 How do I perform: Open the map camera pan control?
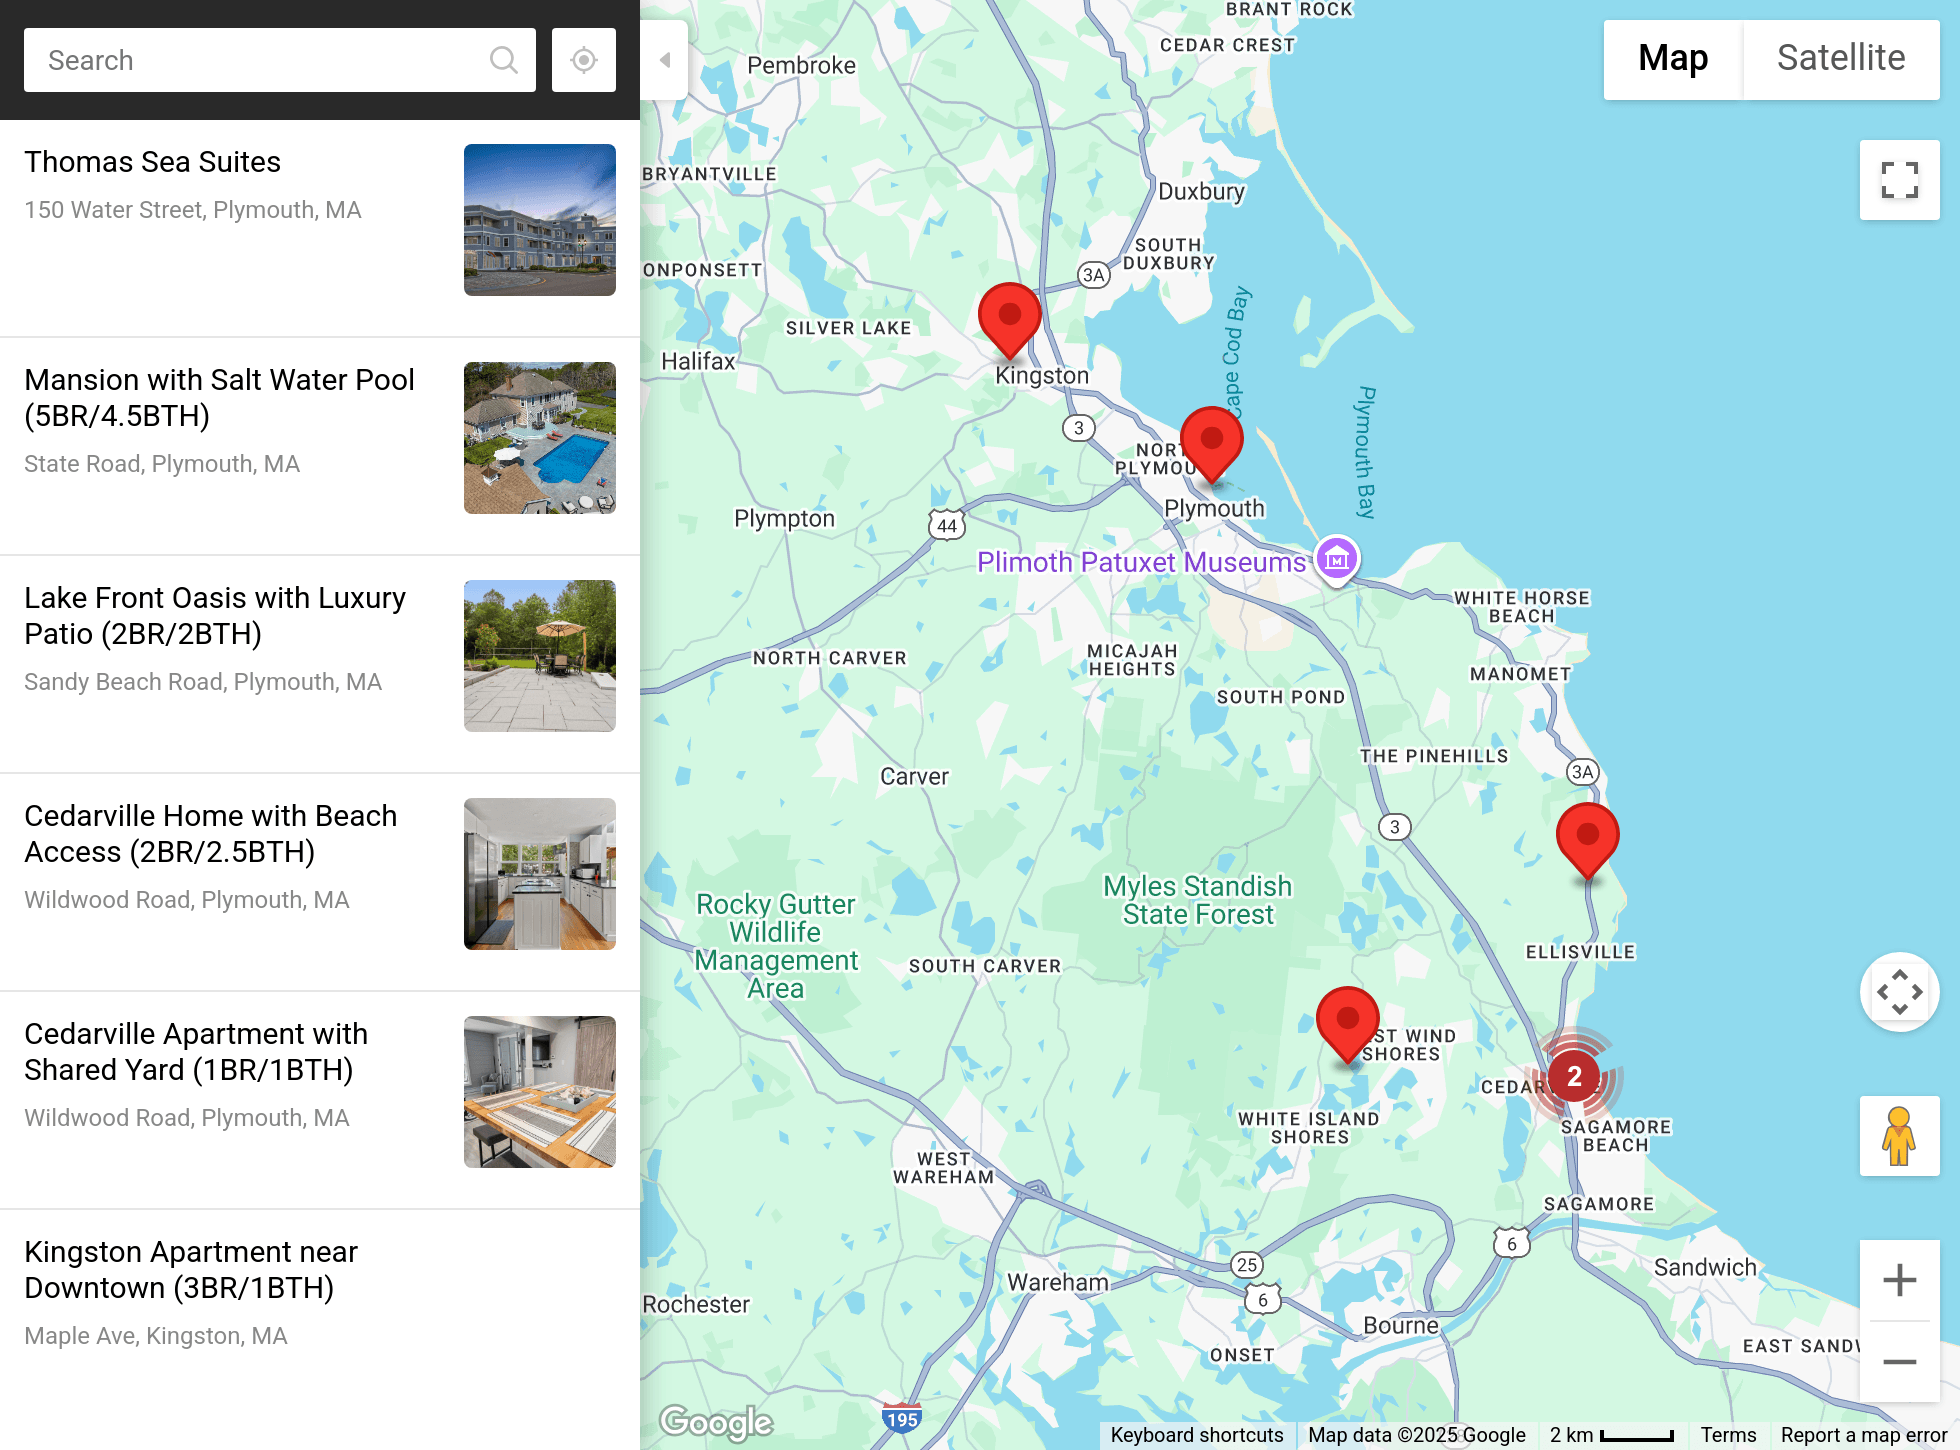1900,992
